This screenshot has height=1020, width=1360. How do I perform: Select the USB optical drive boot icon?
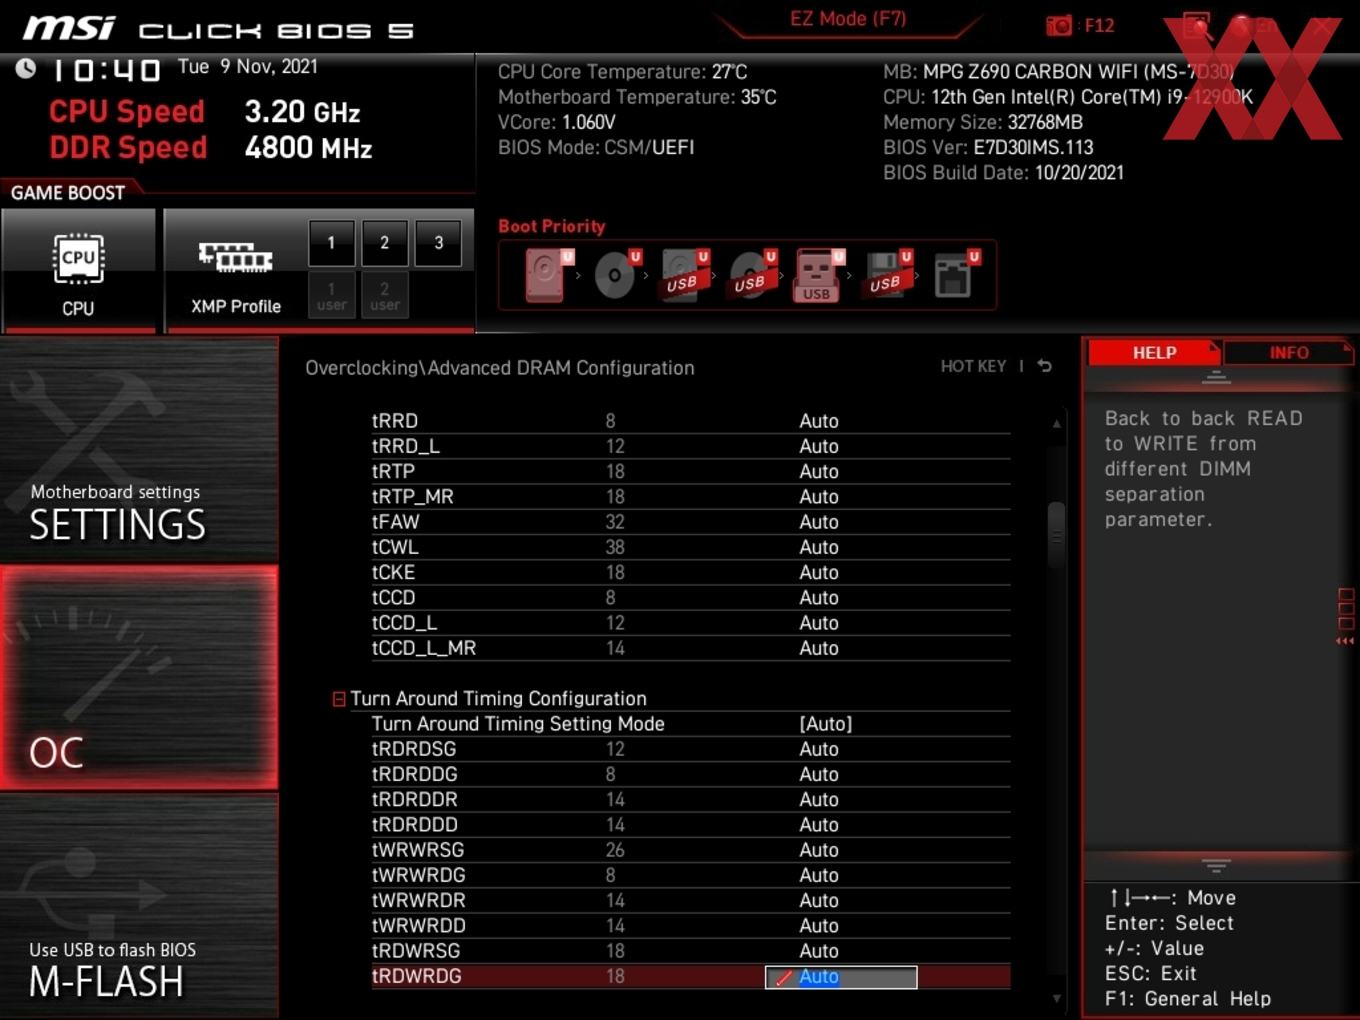tap(751, 274)
